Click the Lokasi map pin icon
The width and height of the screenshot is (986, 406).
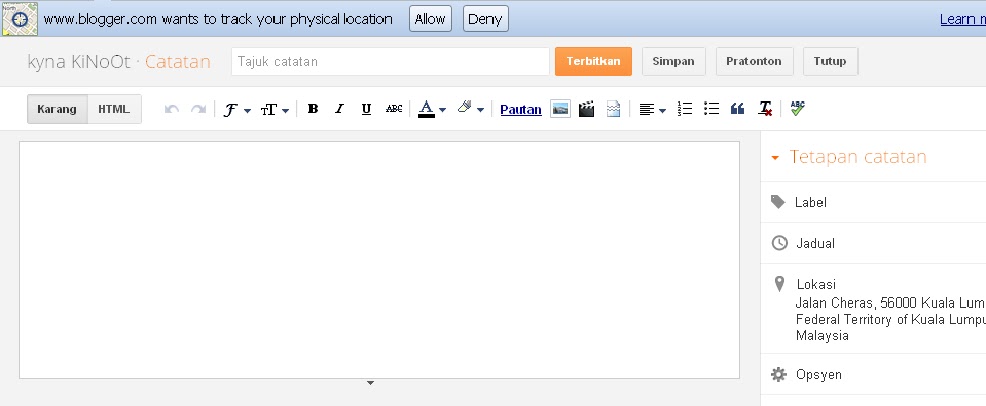click(x=779, y=284)
